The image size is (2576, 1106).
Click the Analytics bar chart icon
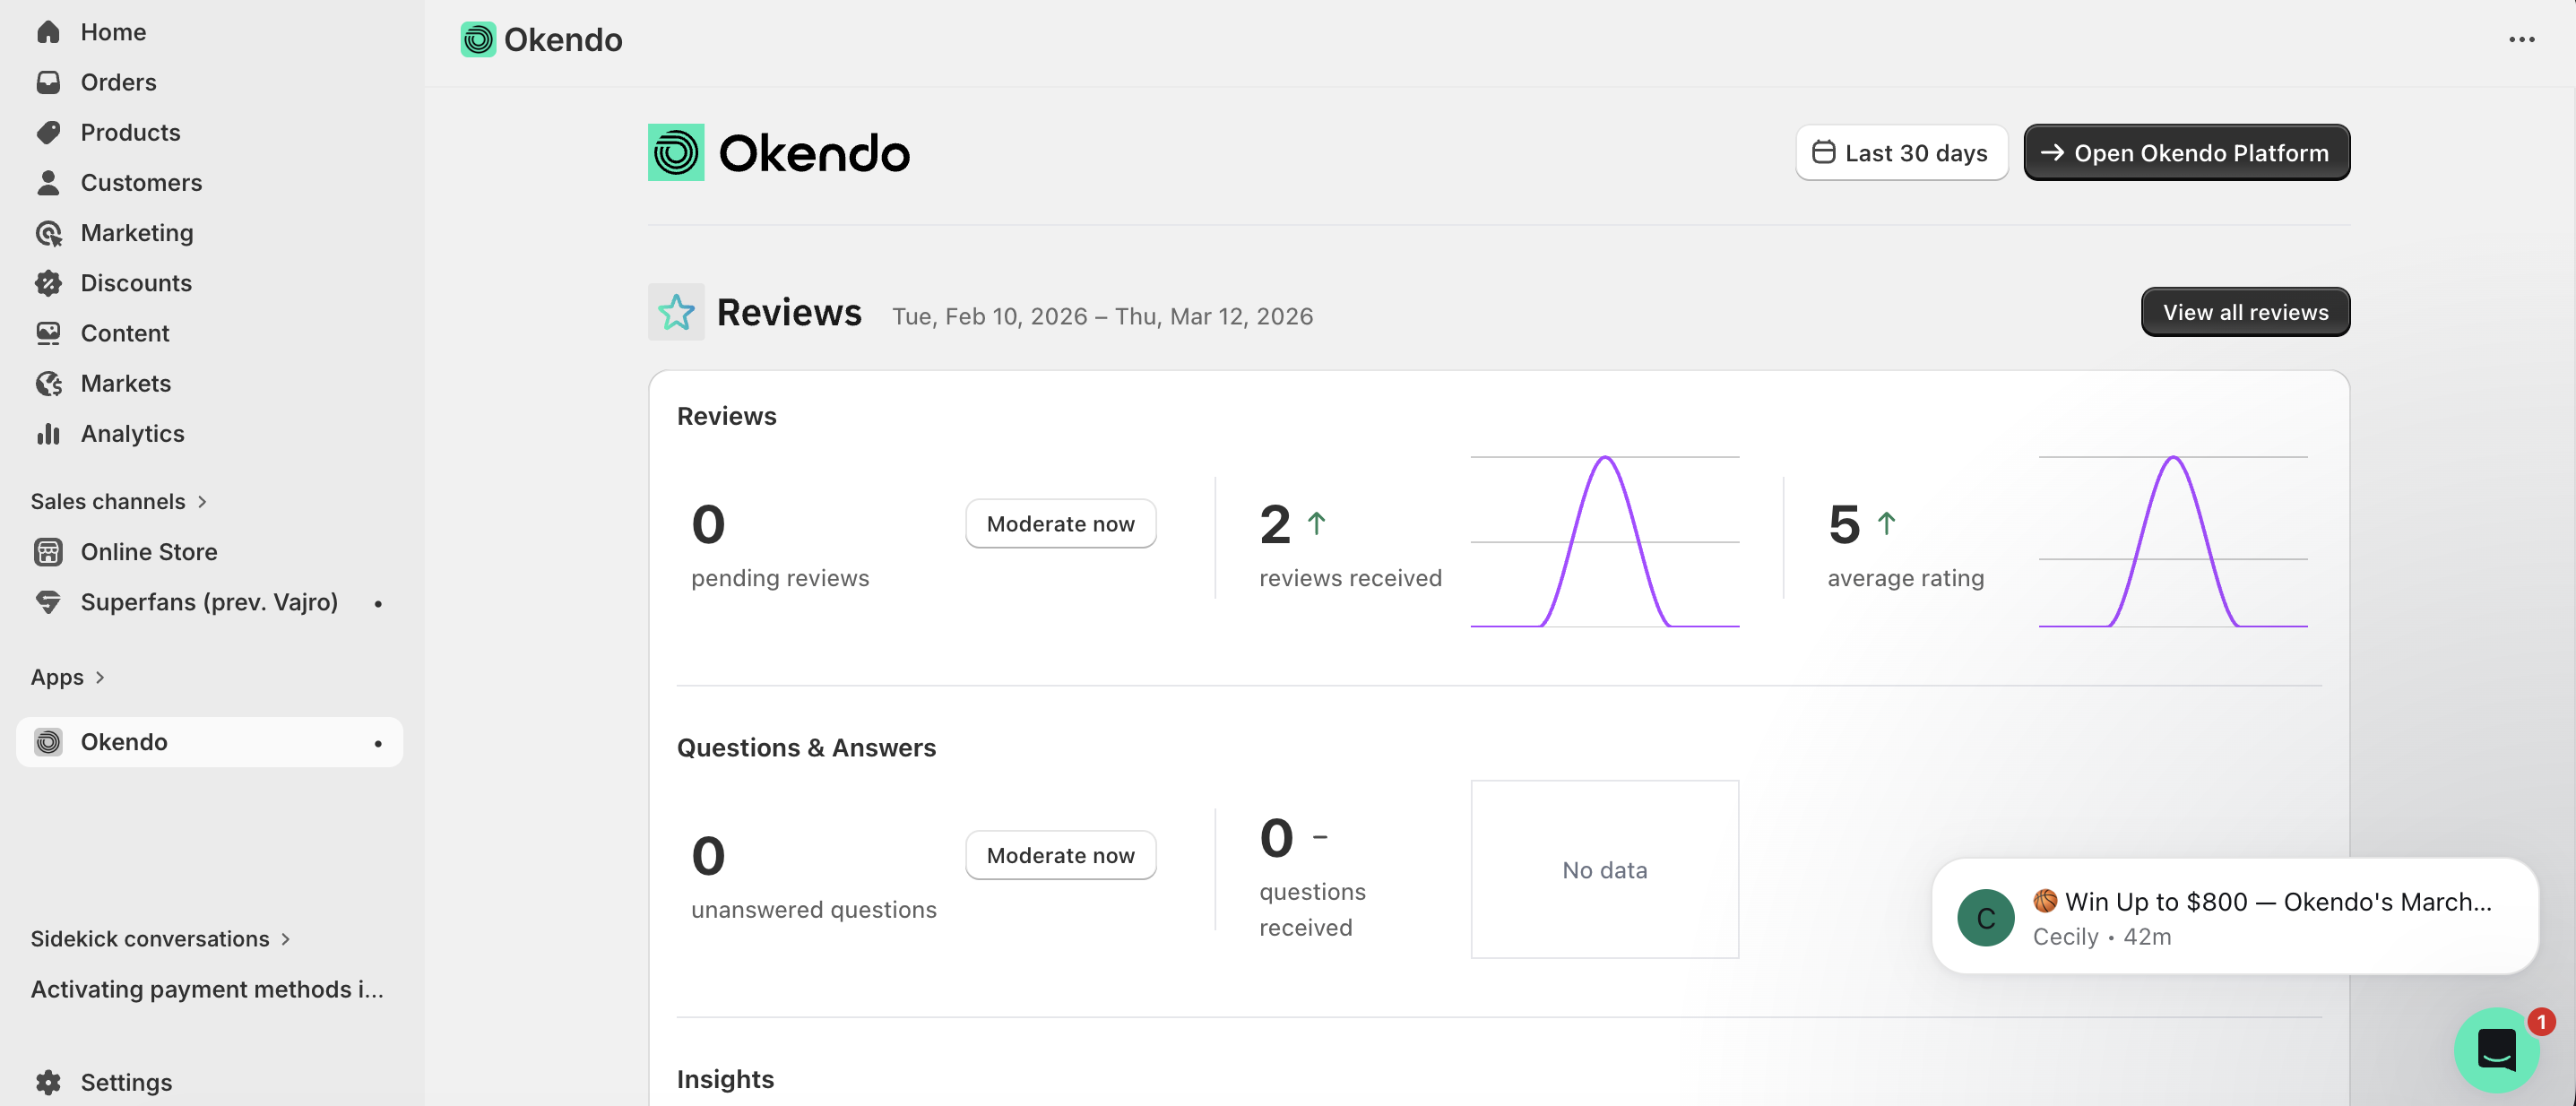click(48, 433)
